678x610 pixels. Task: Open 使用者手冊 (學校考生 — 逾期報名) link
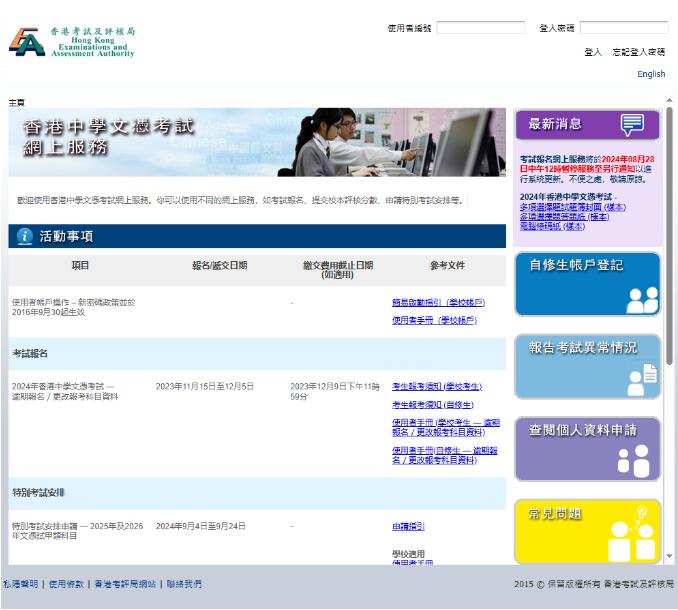(446, 427)
